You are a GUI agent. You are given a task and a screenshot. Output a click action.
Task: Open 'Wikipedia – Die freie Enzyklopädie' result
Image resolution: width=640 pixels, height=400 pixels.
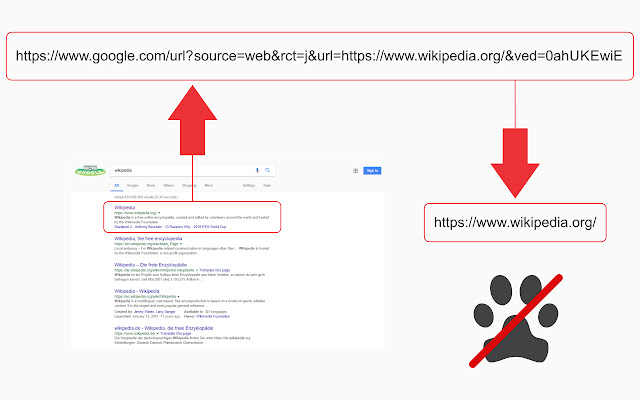(151, 265)
